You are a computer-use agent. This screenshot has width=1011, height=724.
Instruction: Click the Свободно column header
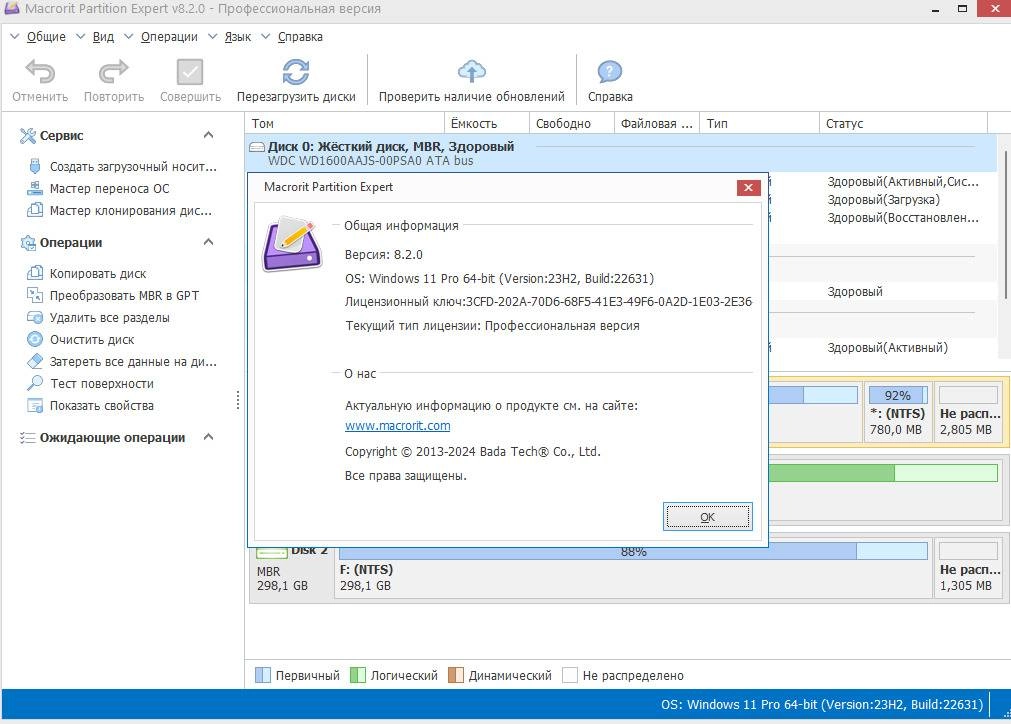pos(571,123)
